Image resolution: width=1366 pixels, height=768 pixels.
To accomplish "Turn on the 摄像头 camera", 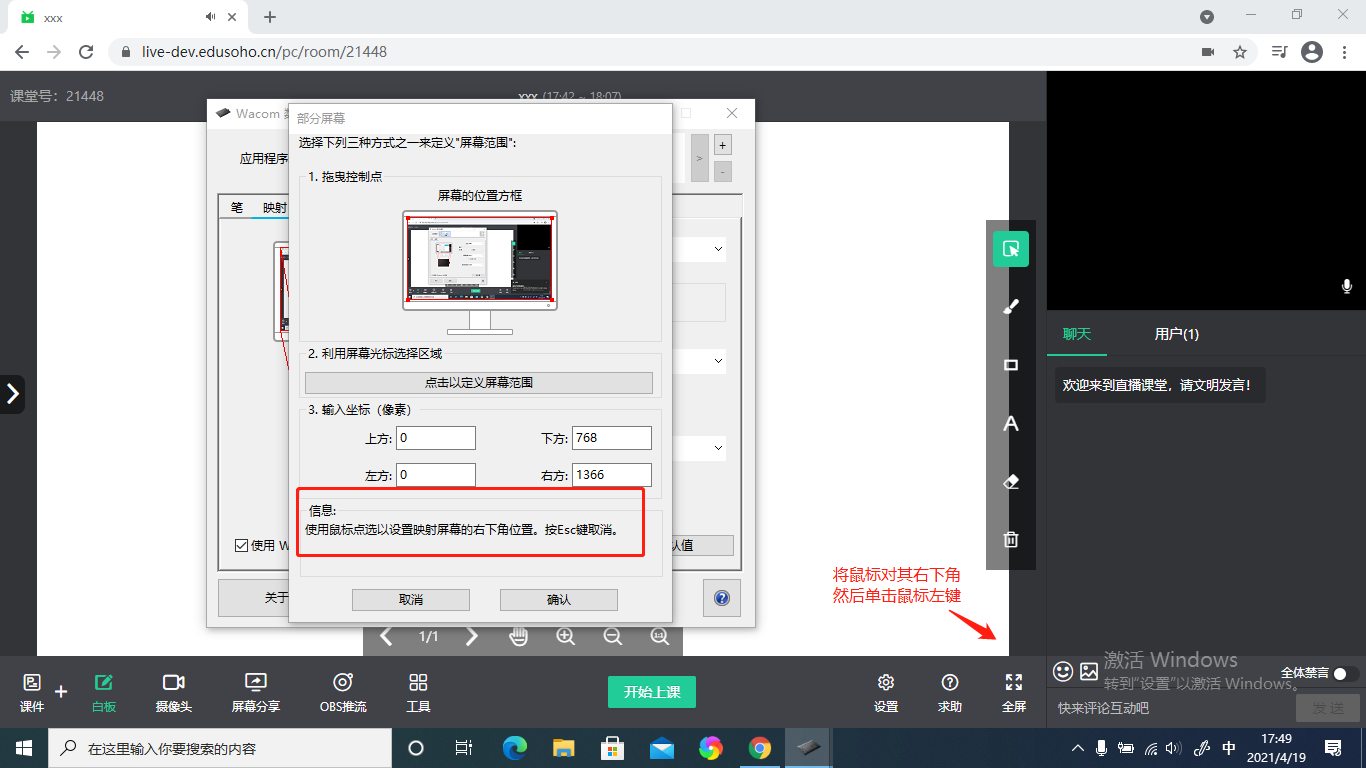I will (174, 692).
